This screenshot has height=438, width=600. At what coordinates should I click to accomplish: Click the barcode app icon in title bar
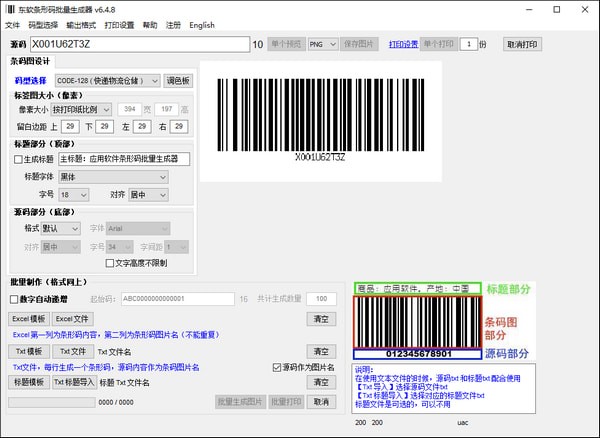point(9,9)
